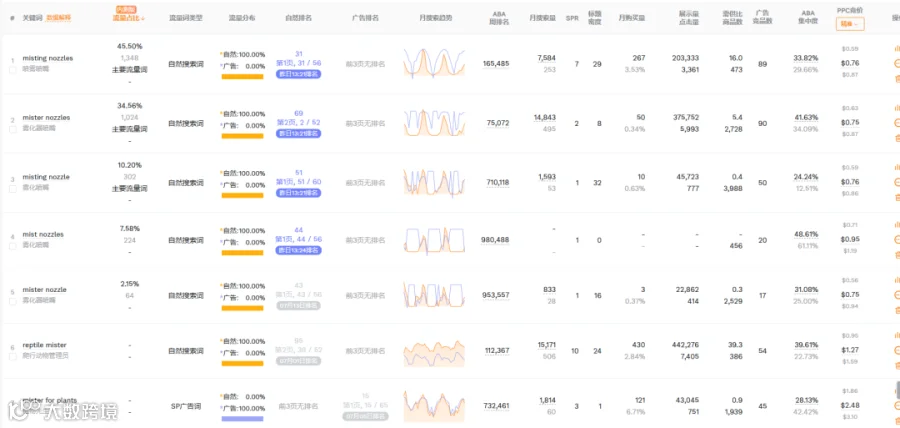The width and height of the screenshot is (900, 428).
Task: Open bar chart icon for misting nozzles row
Action: tap(897, 49)
